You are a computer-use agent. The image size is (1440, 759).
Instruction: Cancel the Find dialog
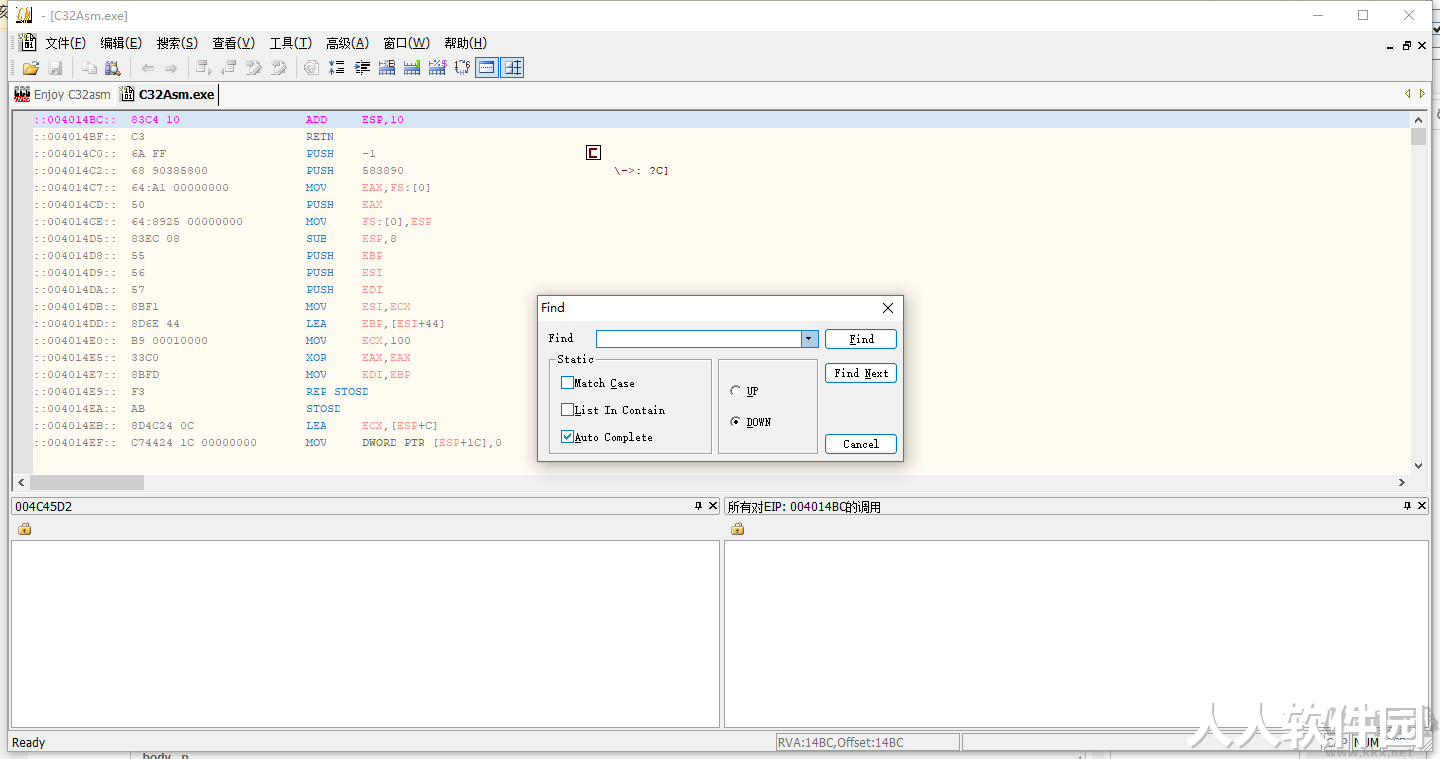coord(861,444)
